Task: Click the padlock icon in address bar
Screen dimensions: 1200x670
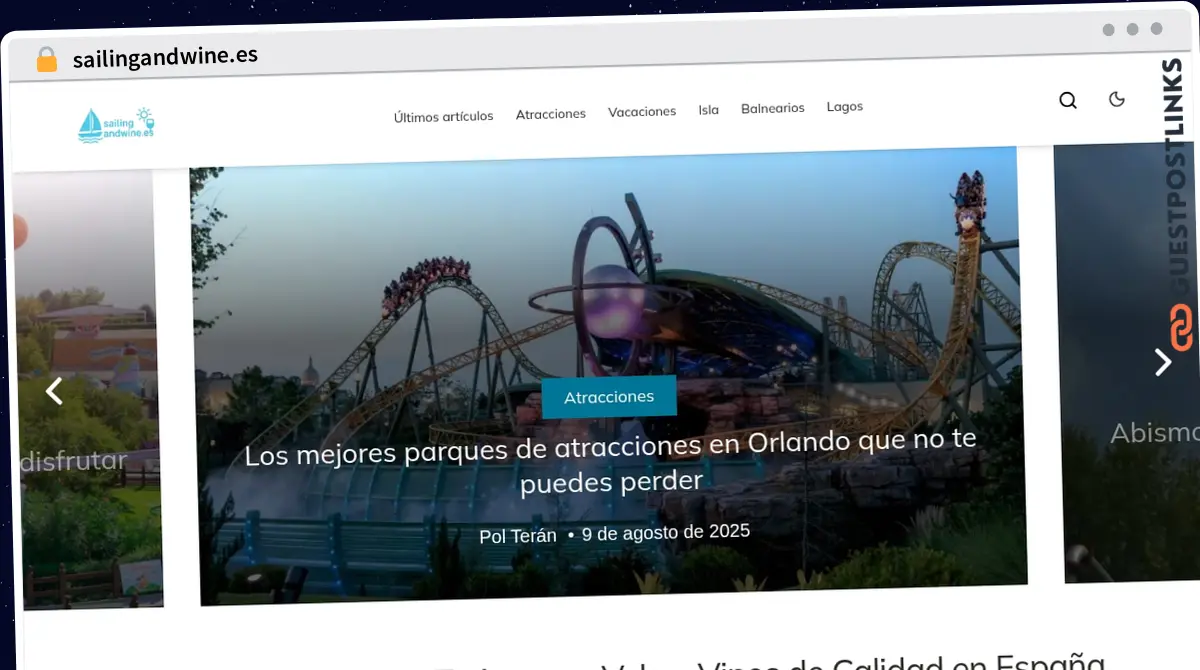Action: (47, 59)
